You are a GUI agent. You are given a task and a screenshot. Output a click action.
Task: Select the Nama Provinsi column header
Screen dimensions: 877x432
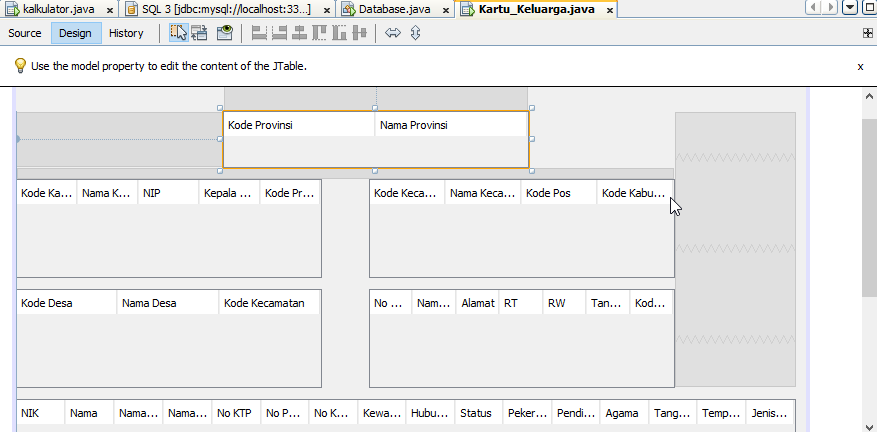(x=451, y=125)
